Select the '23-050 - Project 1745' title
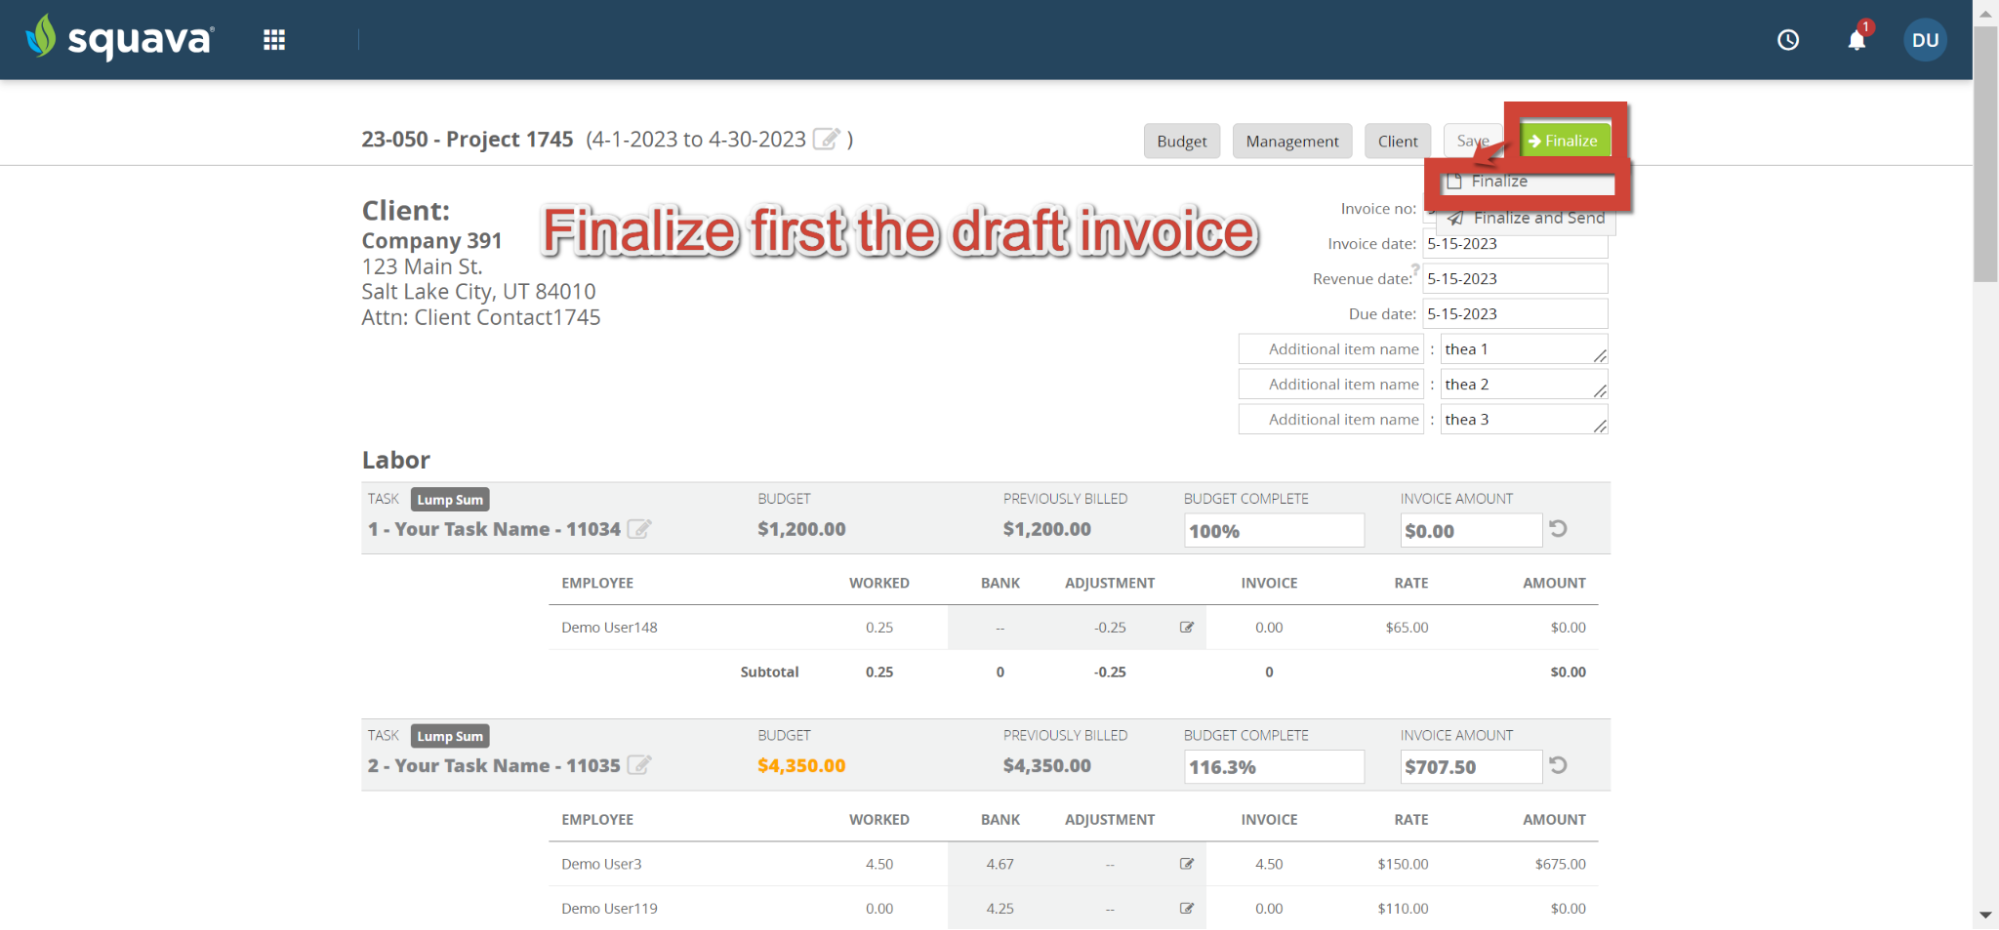 (x=467, y=139)
